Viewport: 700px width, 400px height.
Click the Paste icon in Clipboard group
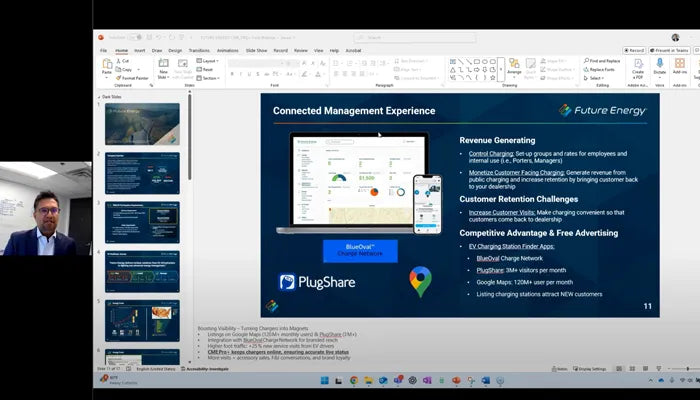pos(107,66)
